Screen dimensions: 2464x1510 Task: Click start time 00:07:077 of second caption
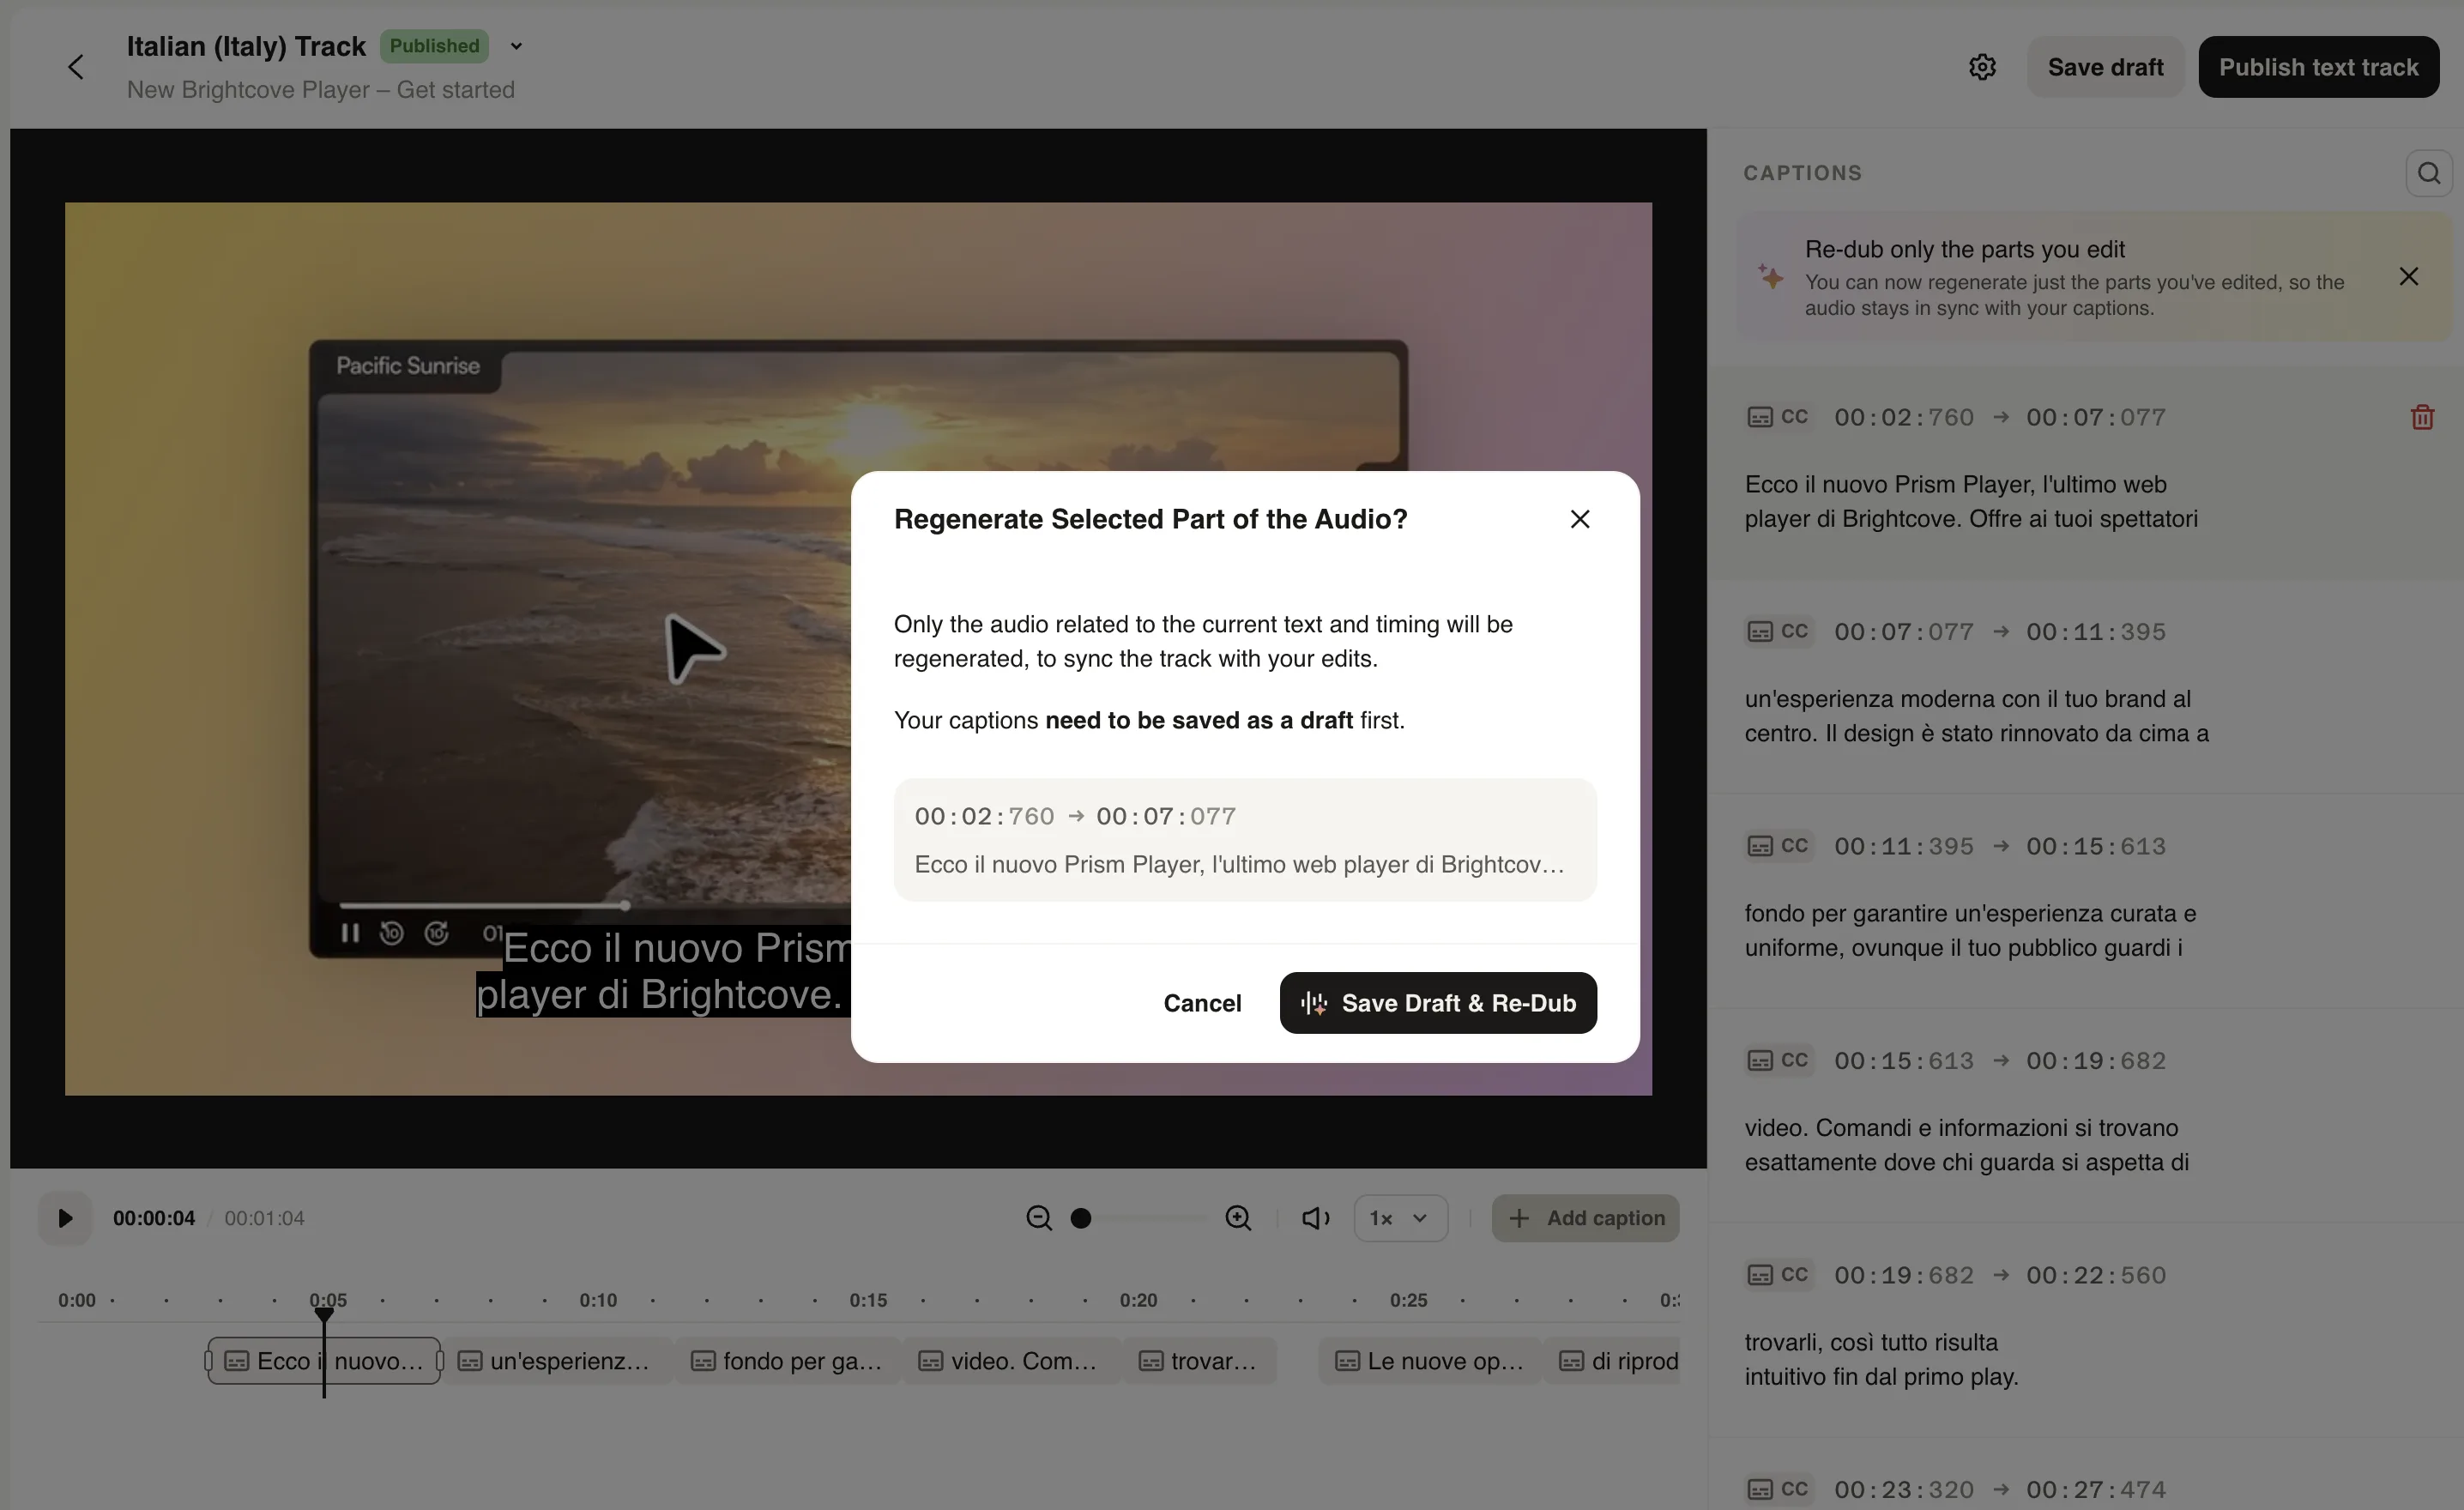pyautogui.click(x=1904, y=632)
